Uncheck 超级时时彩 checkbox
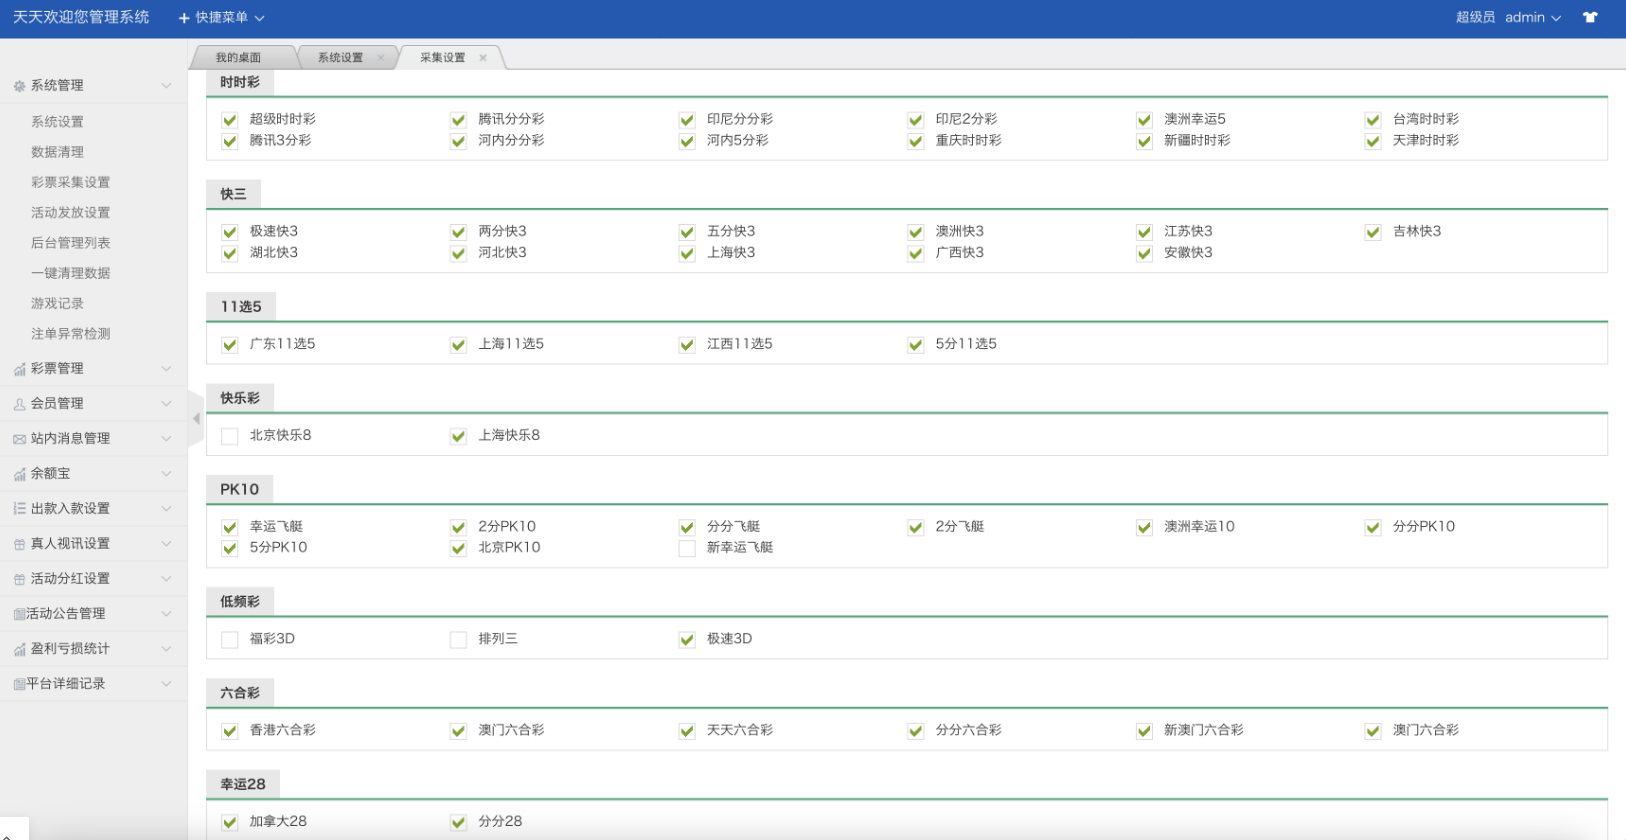Screen dimensions: 1626x840 pos(230,120)
